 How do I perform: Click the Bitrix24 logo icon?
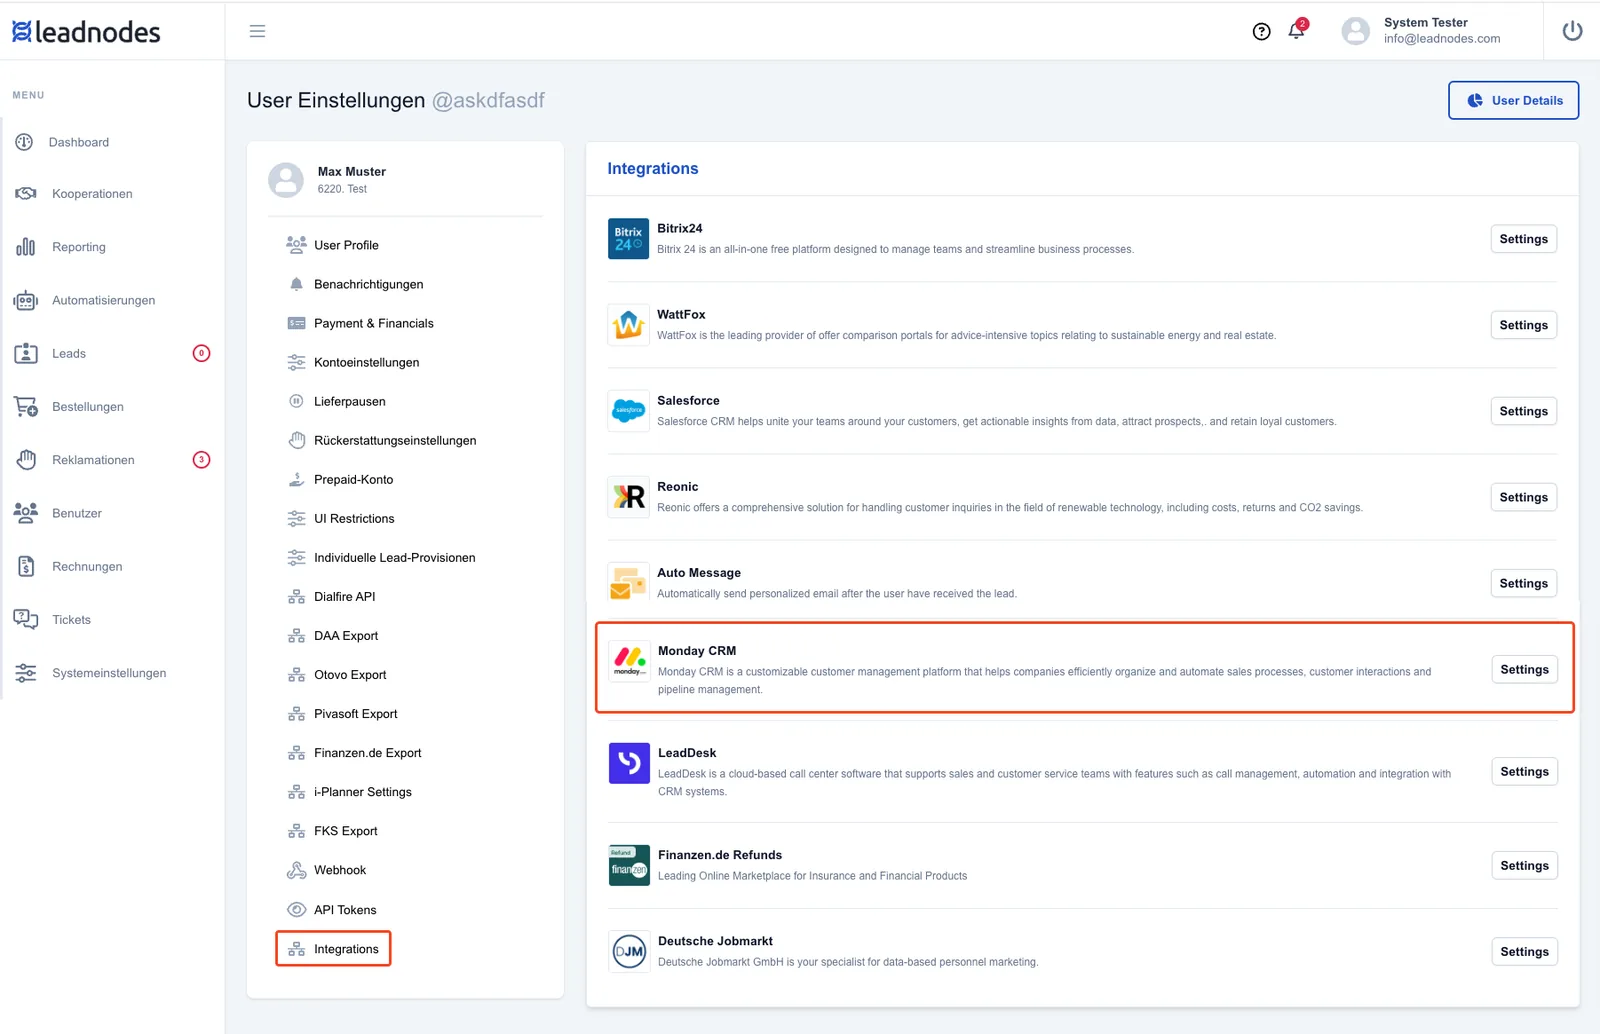click(628, 239)
